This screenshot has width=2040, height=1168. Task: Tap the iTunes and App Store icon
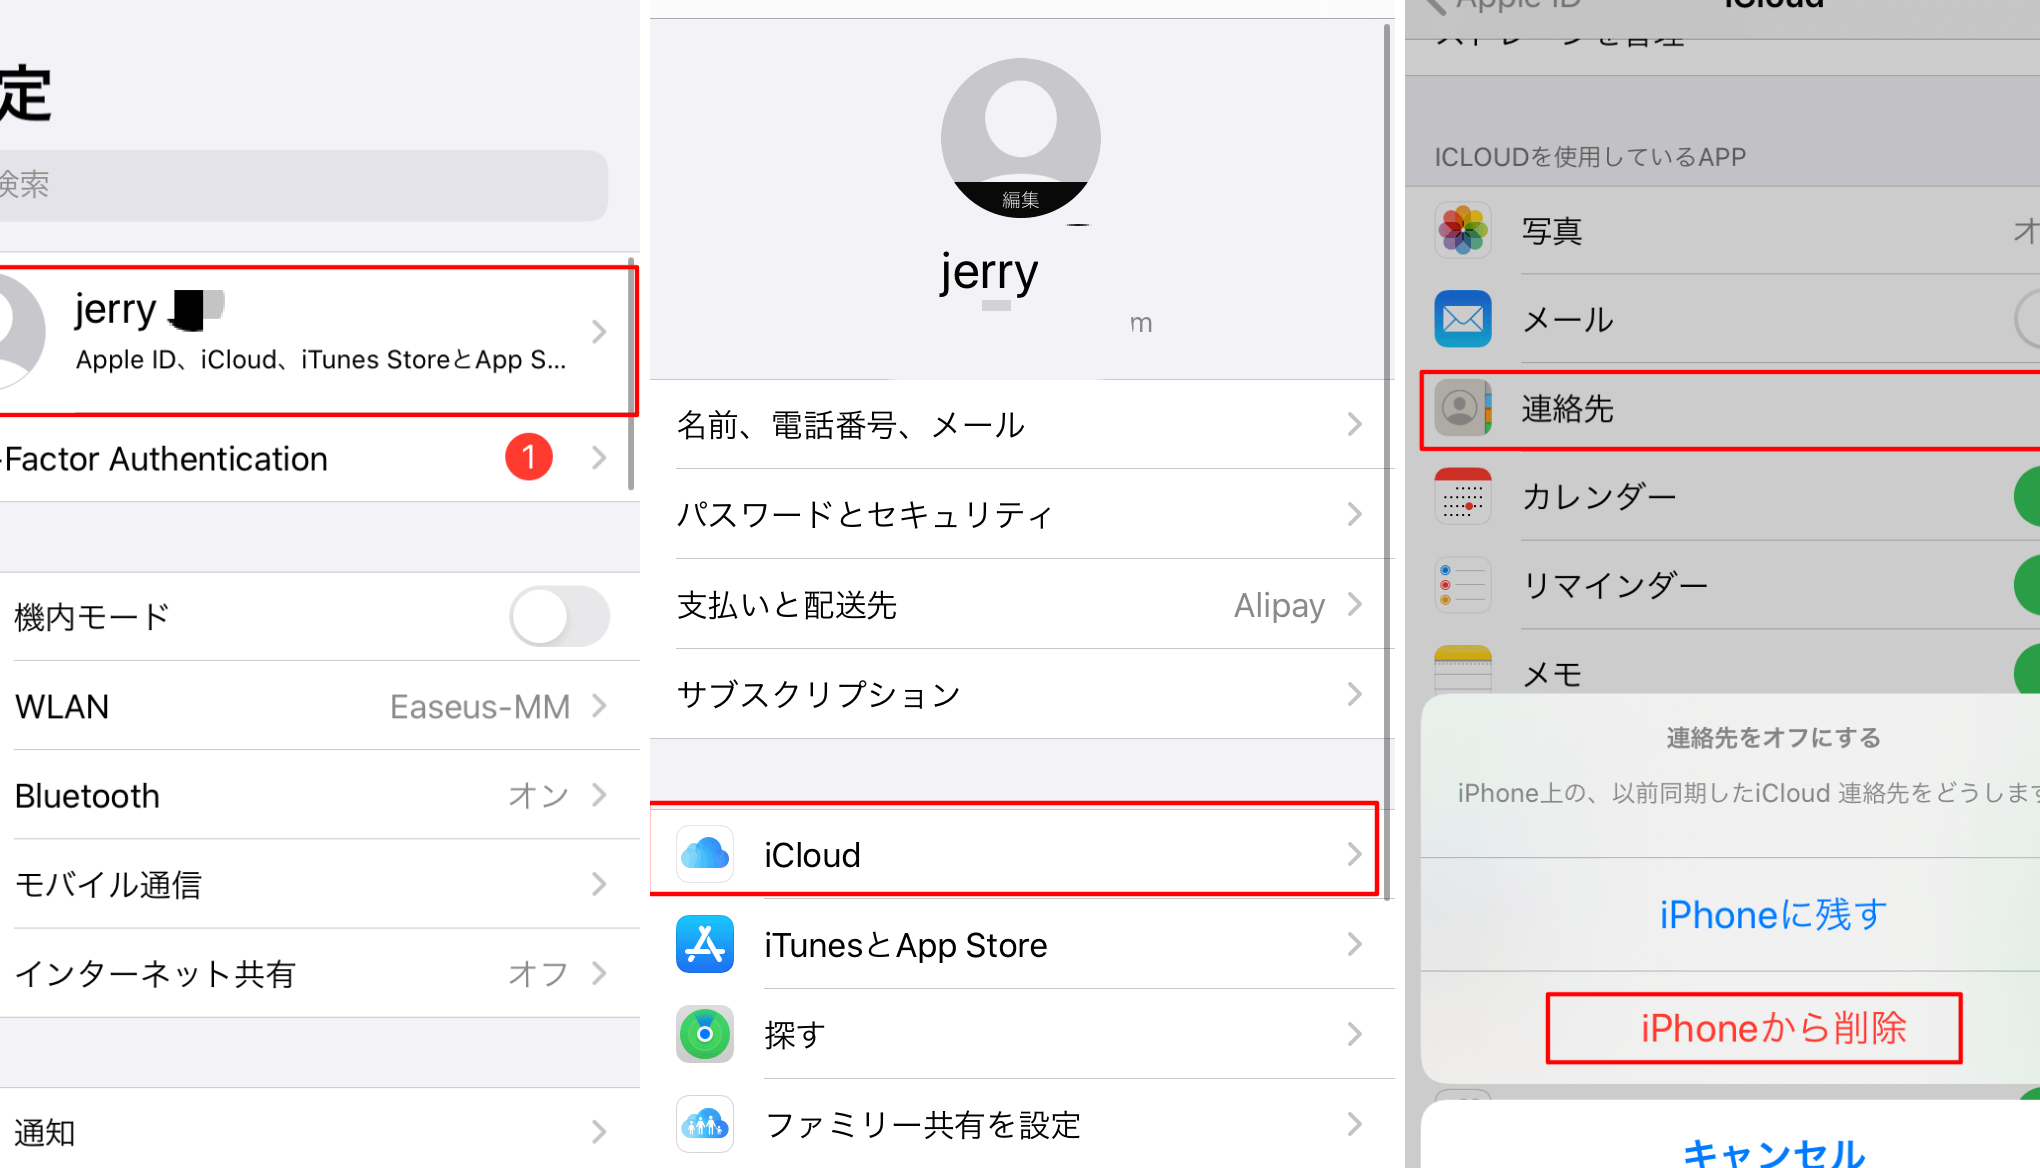pyautogui.click(x=705, y=944)
